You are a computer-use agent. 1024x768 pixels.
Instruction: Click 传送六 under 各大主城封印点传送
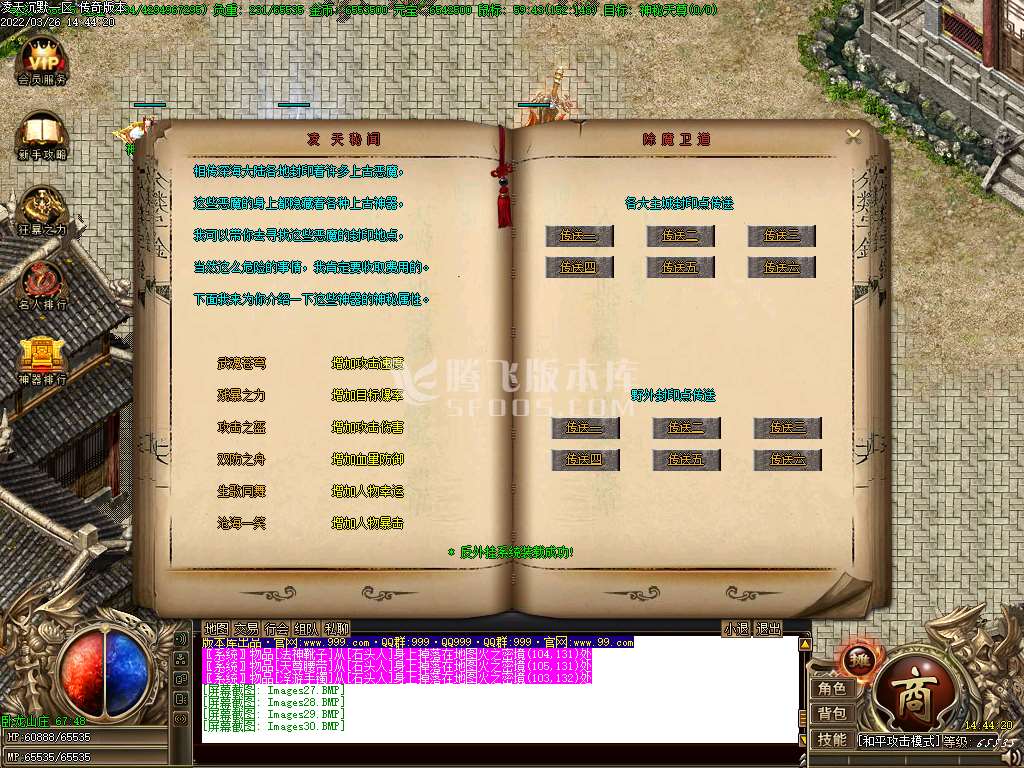tap(782, 267)
